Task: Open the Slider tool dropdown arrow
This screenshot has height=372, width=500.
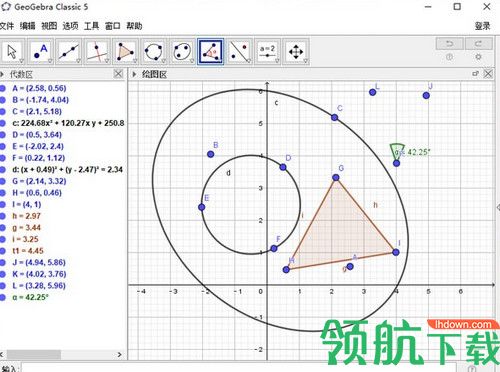Action: pos(277,61)
